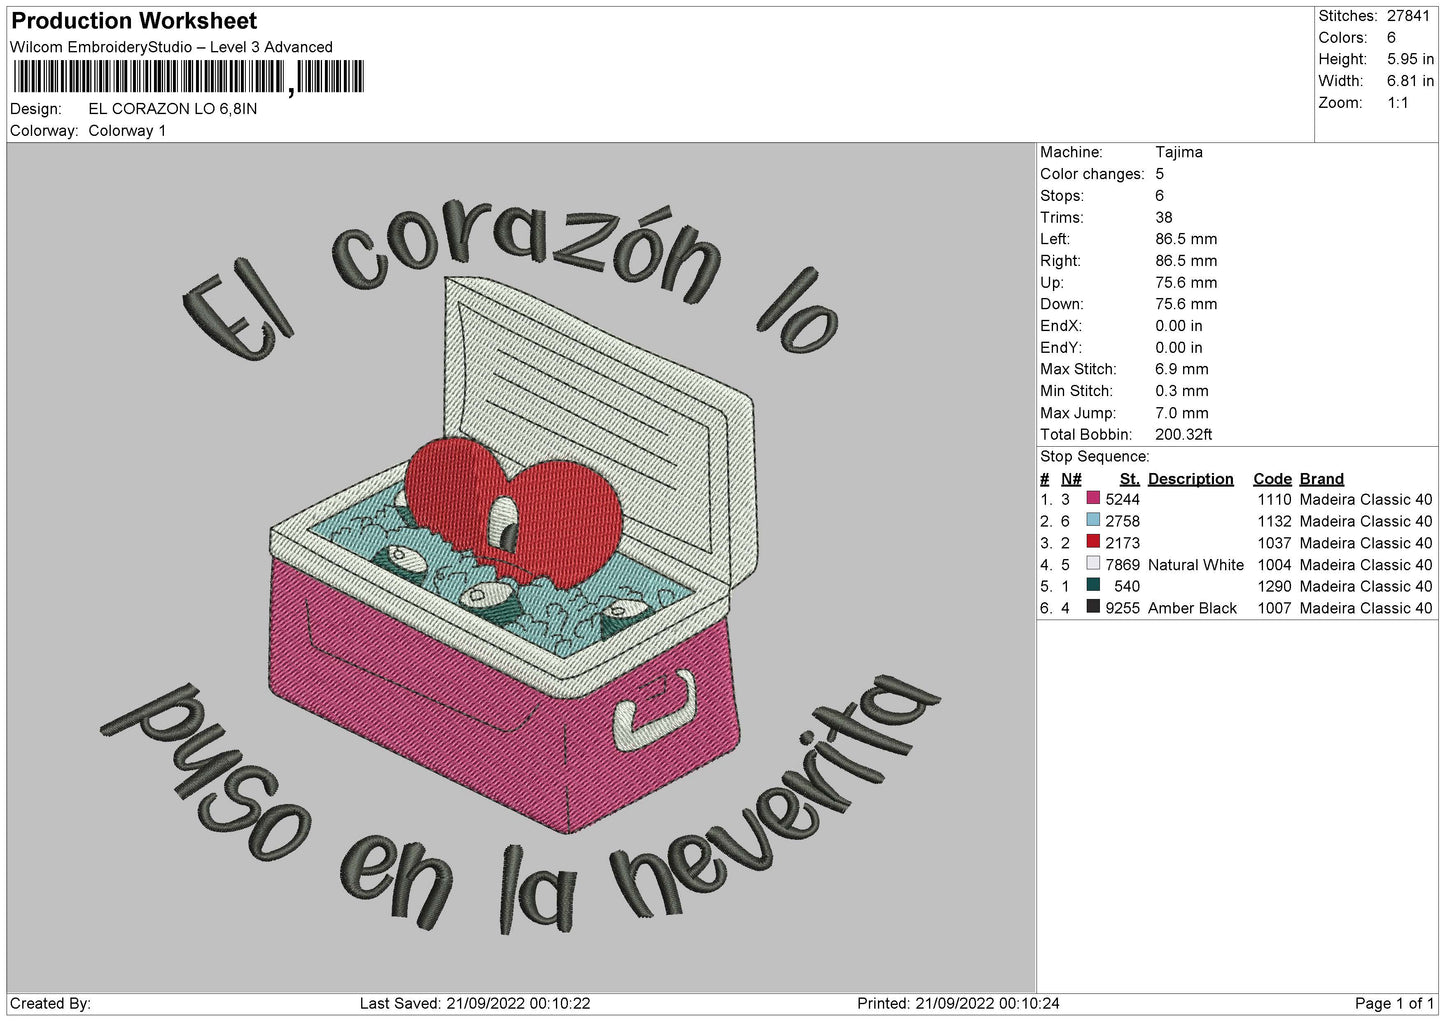Click the 'Last Saved: 21/09/2022 00:10:22' footer
The image size is (1445, 1021).
point(475,1004)
